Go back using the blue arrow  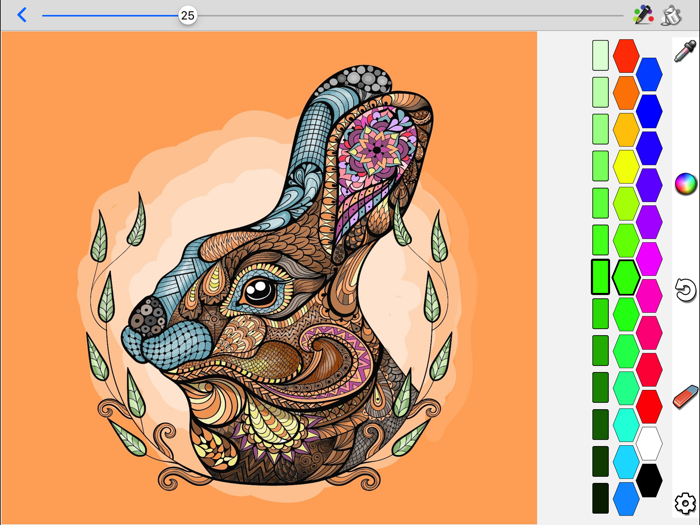click(x=21, y=15)
